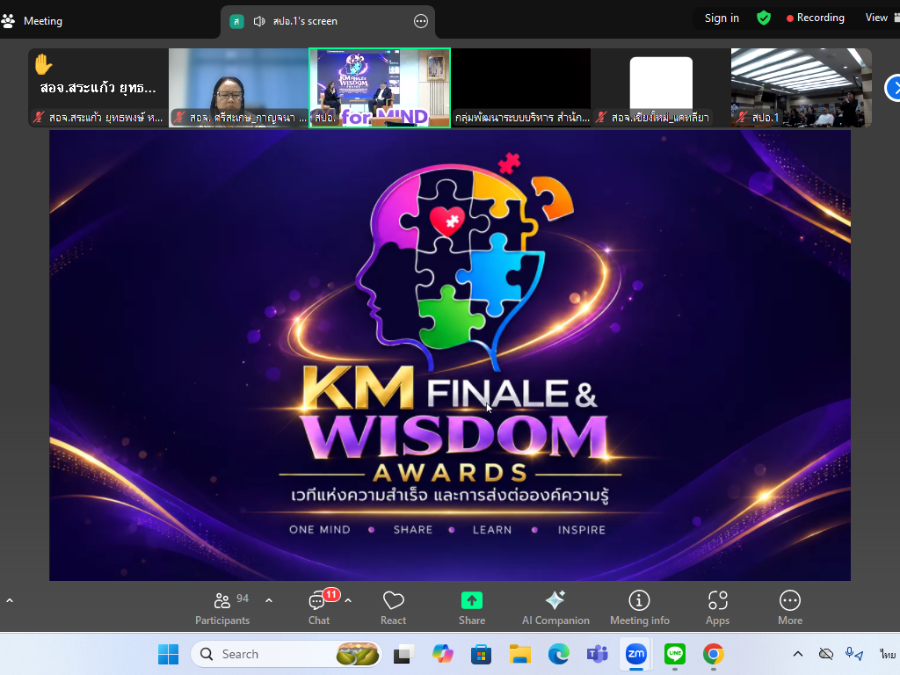This screenshot has height=675, width=900.
Task: Select the กลุ่มพัฒนาระบบบริหาร black video tile
Action: pos(521,87)
